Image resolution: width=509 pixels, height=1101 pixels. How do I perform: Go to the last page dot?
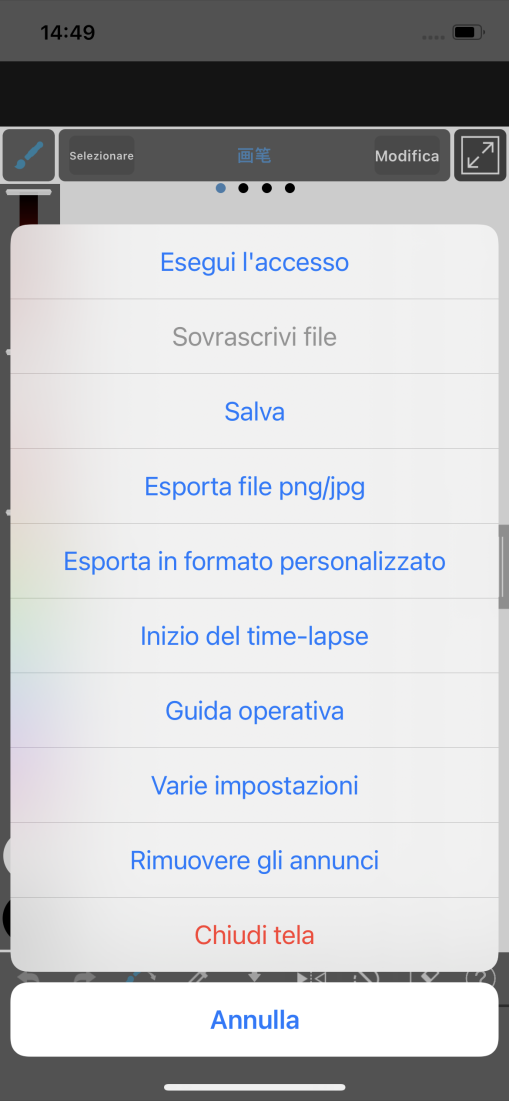pyautogui.click(x=290, y=188)
